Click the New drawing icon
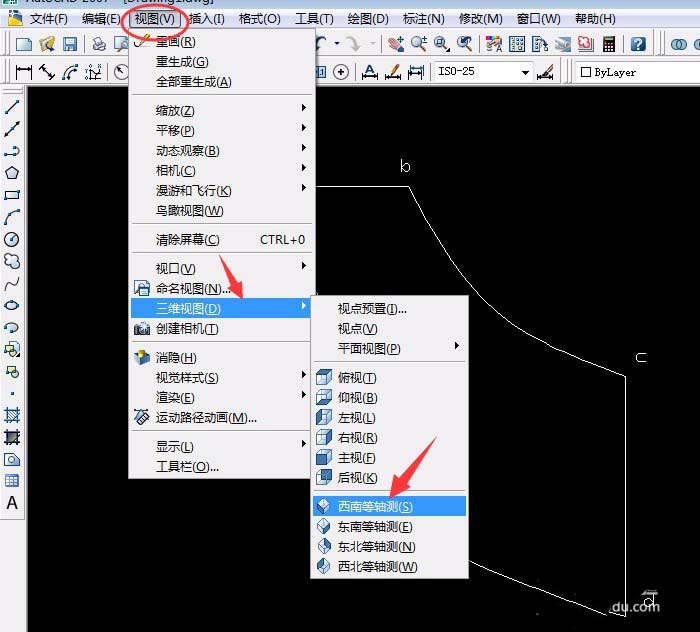 tap(24, 44)
